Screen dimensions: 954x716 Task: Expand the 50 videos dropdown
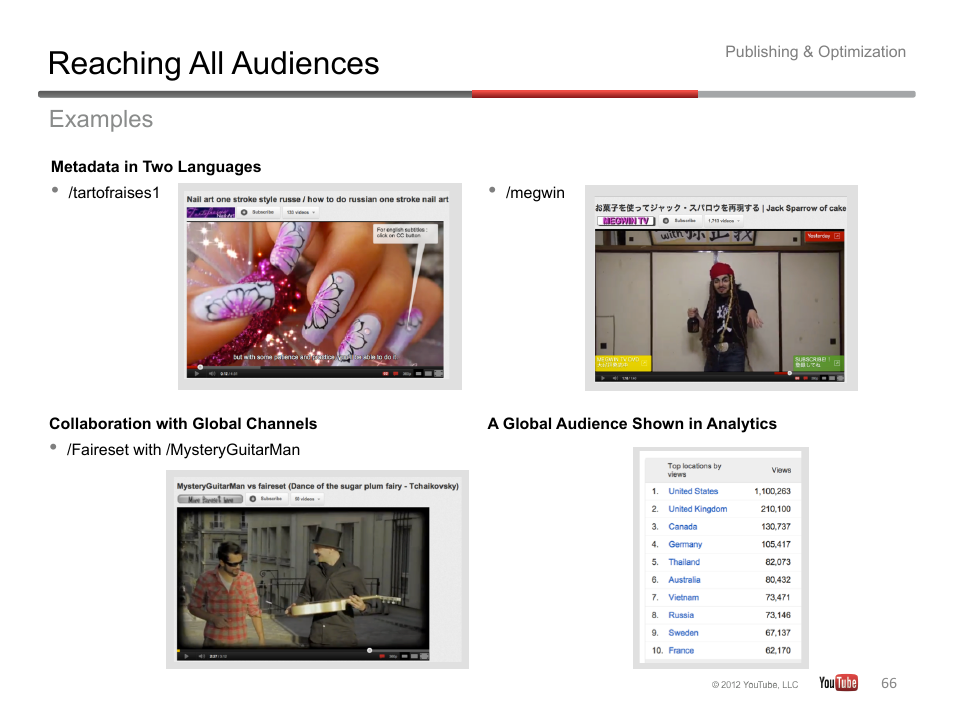(306, 499)
